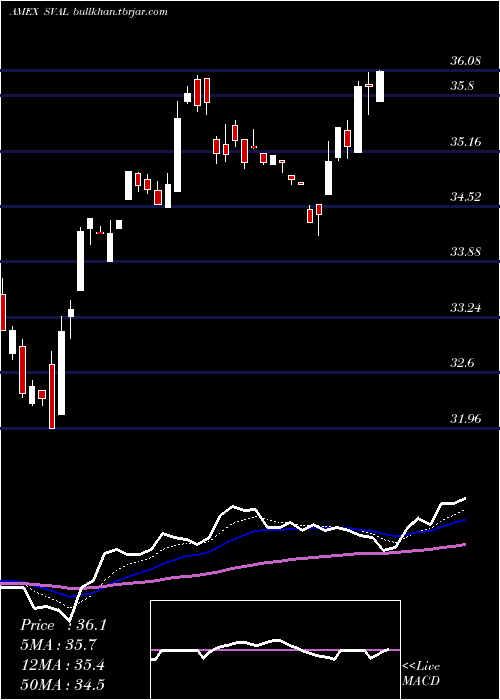
Task: Select the 31.96 price level label
Action: point(466,419)
